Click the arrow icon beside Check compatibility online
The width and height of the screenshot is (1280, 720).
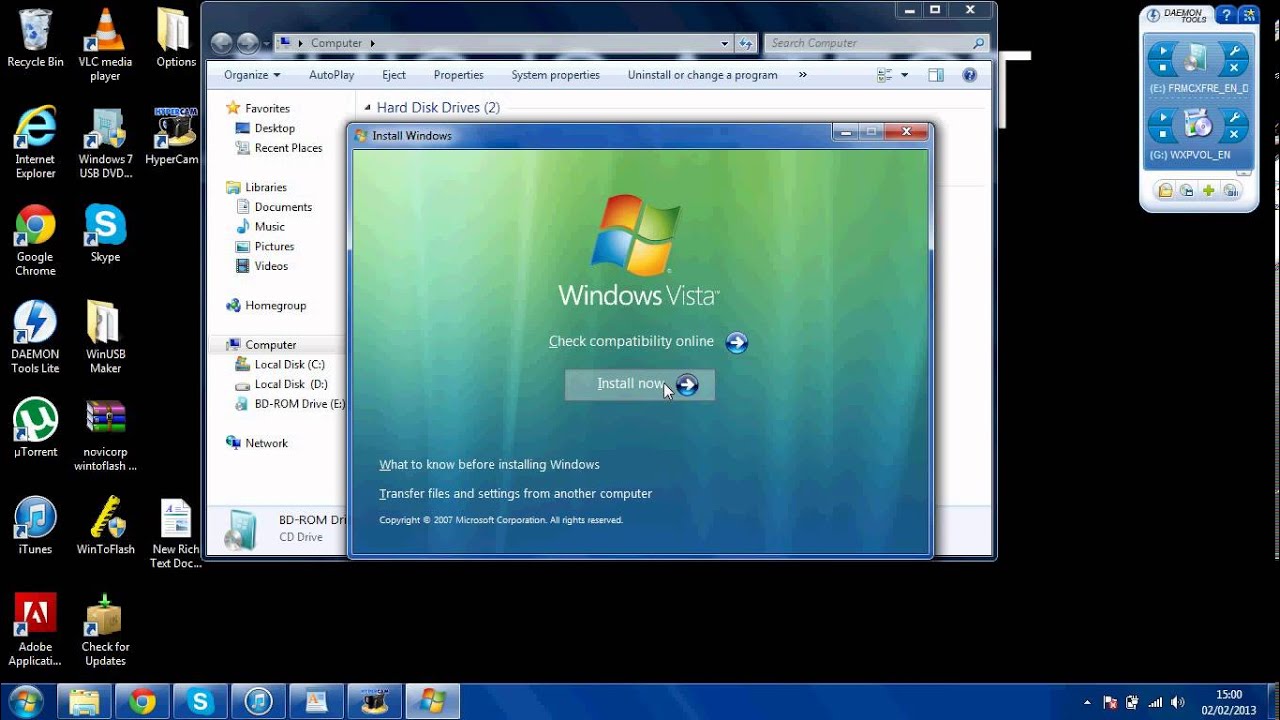click(737, 343)
